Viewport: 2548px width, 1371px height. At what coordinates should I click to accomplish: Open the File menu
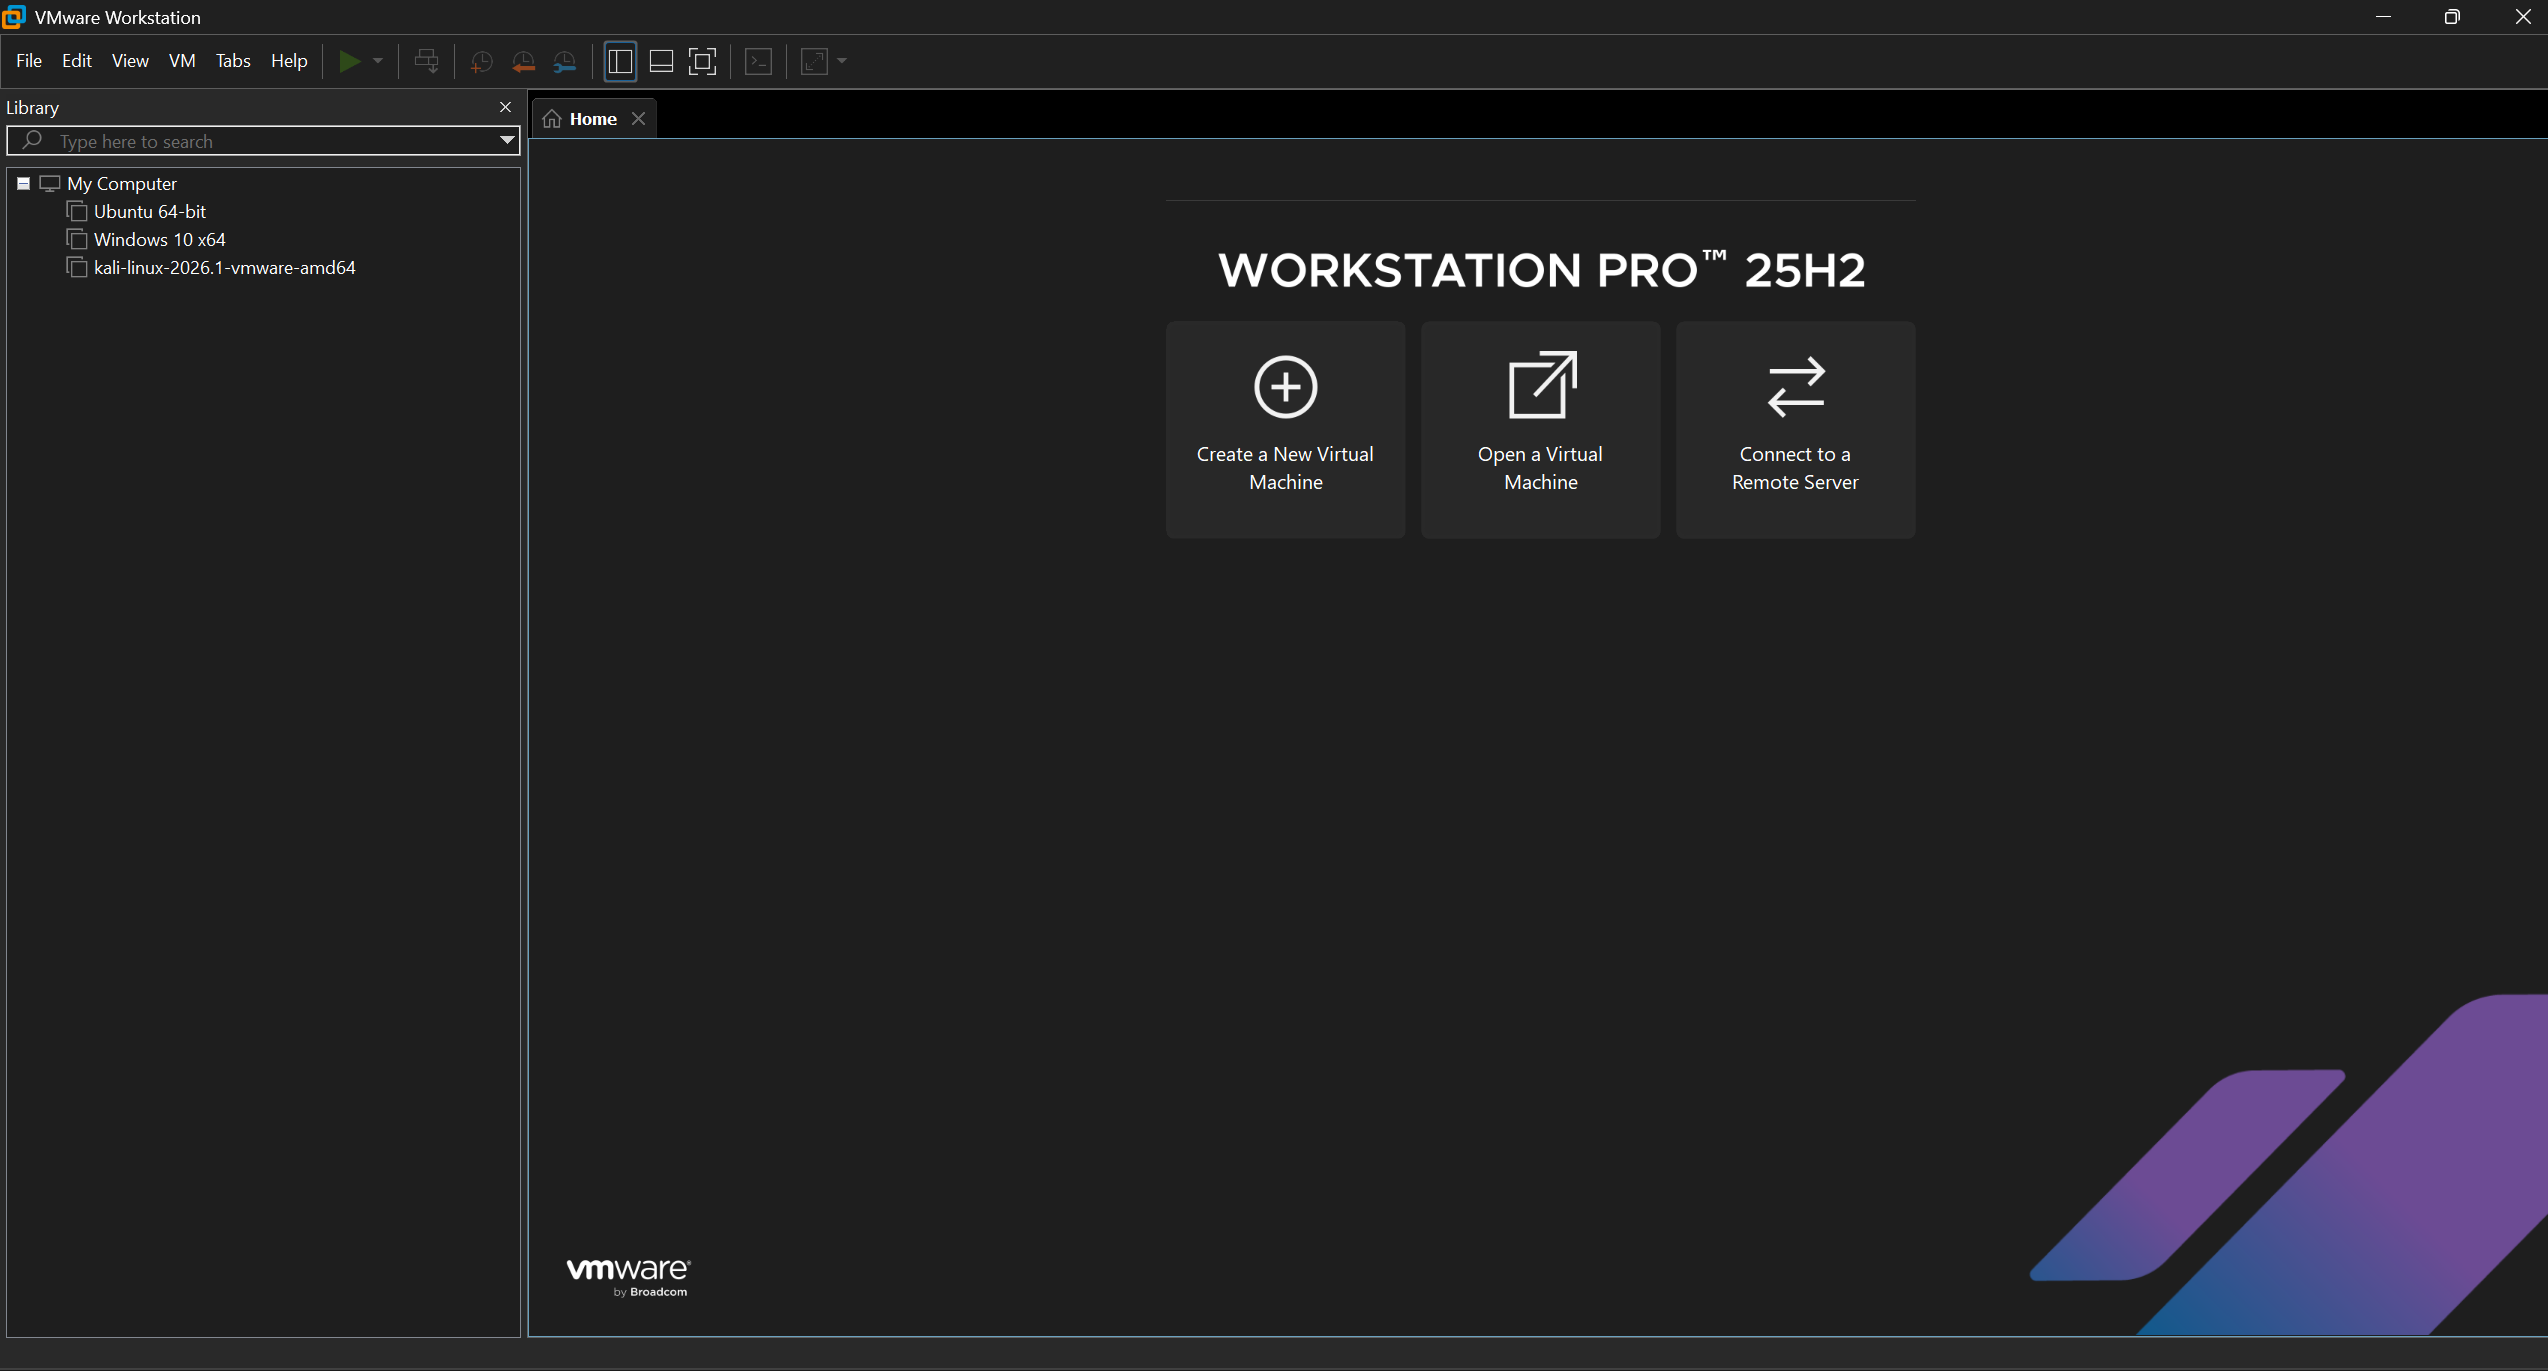(x=29, y=61)
